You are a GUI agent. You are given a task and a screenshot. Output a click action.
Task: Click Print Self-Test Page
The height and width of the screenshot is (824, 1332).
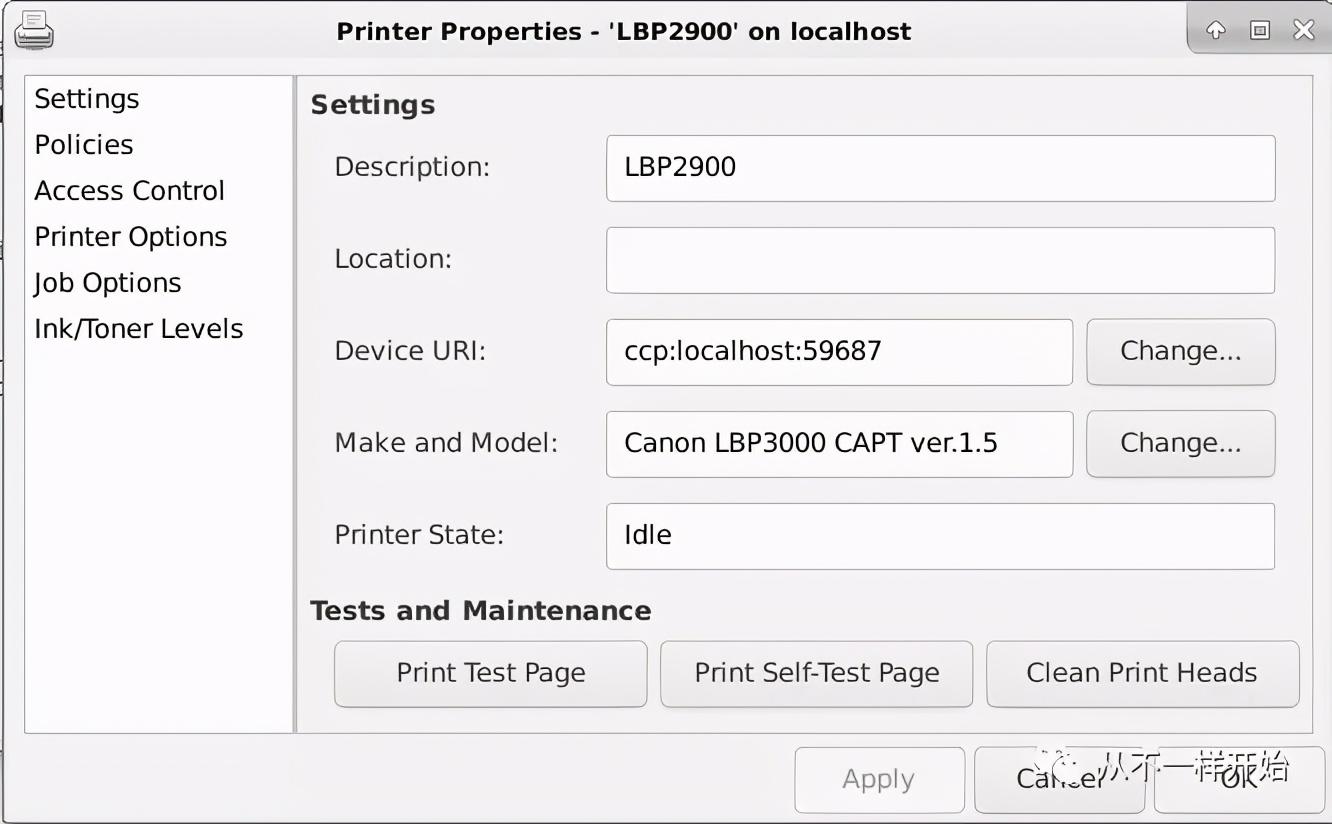click(x=817, y=674)
